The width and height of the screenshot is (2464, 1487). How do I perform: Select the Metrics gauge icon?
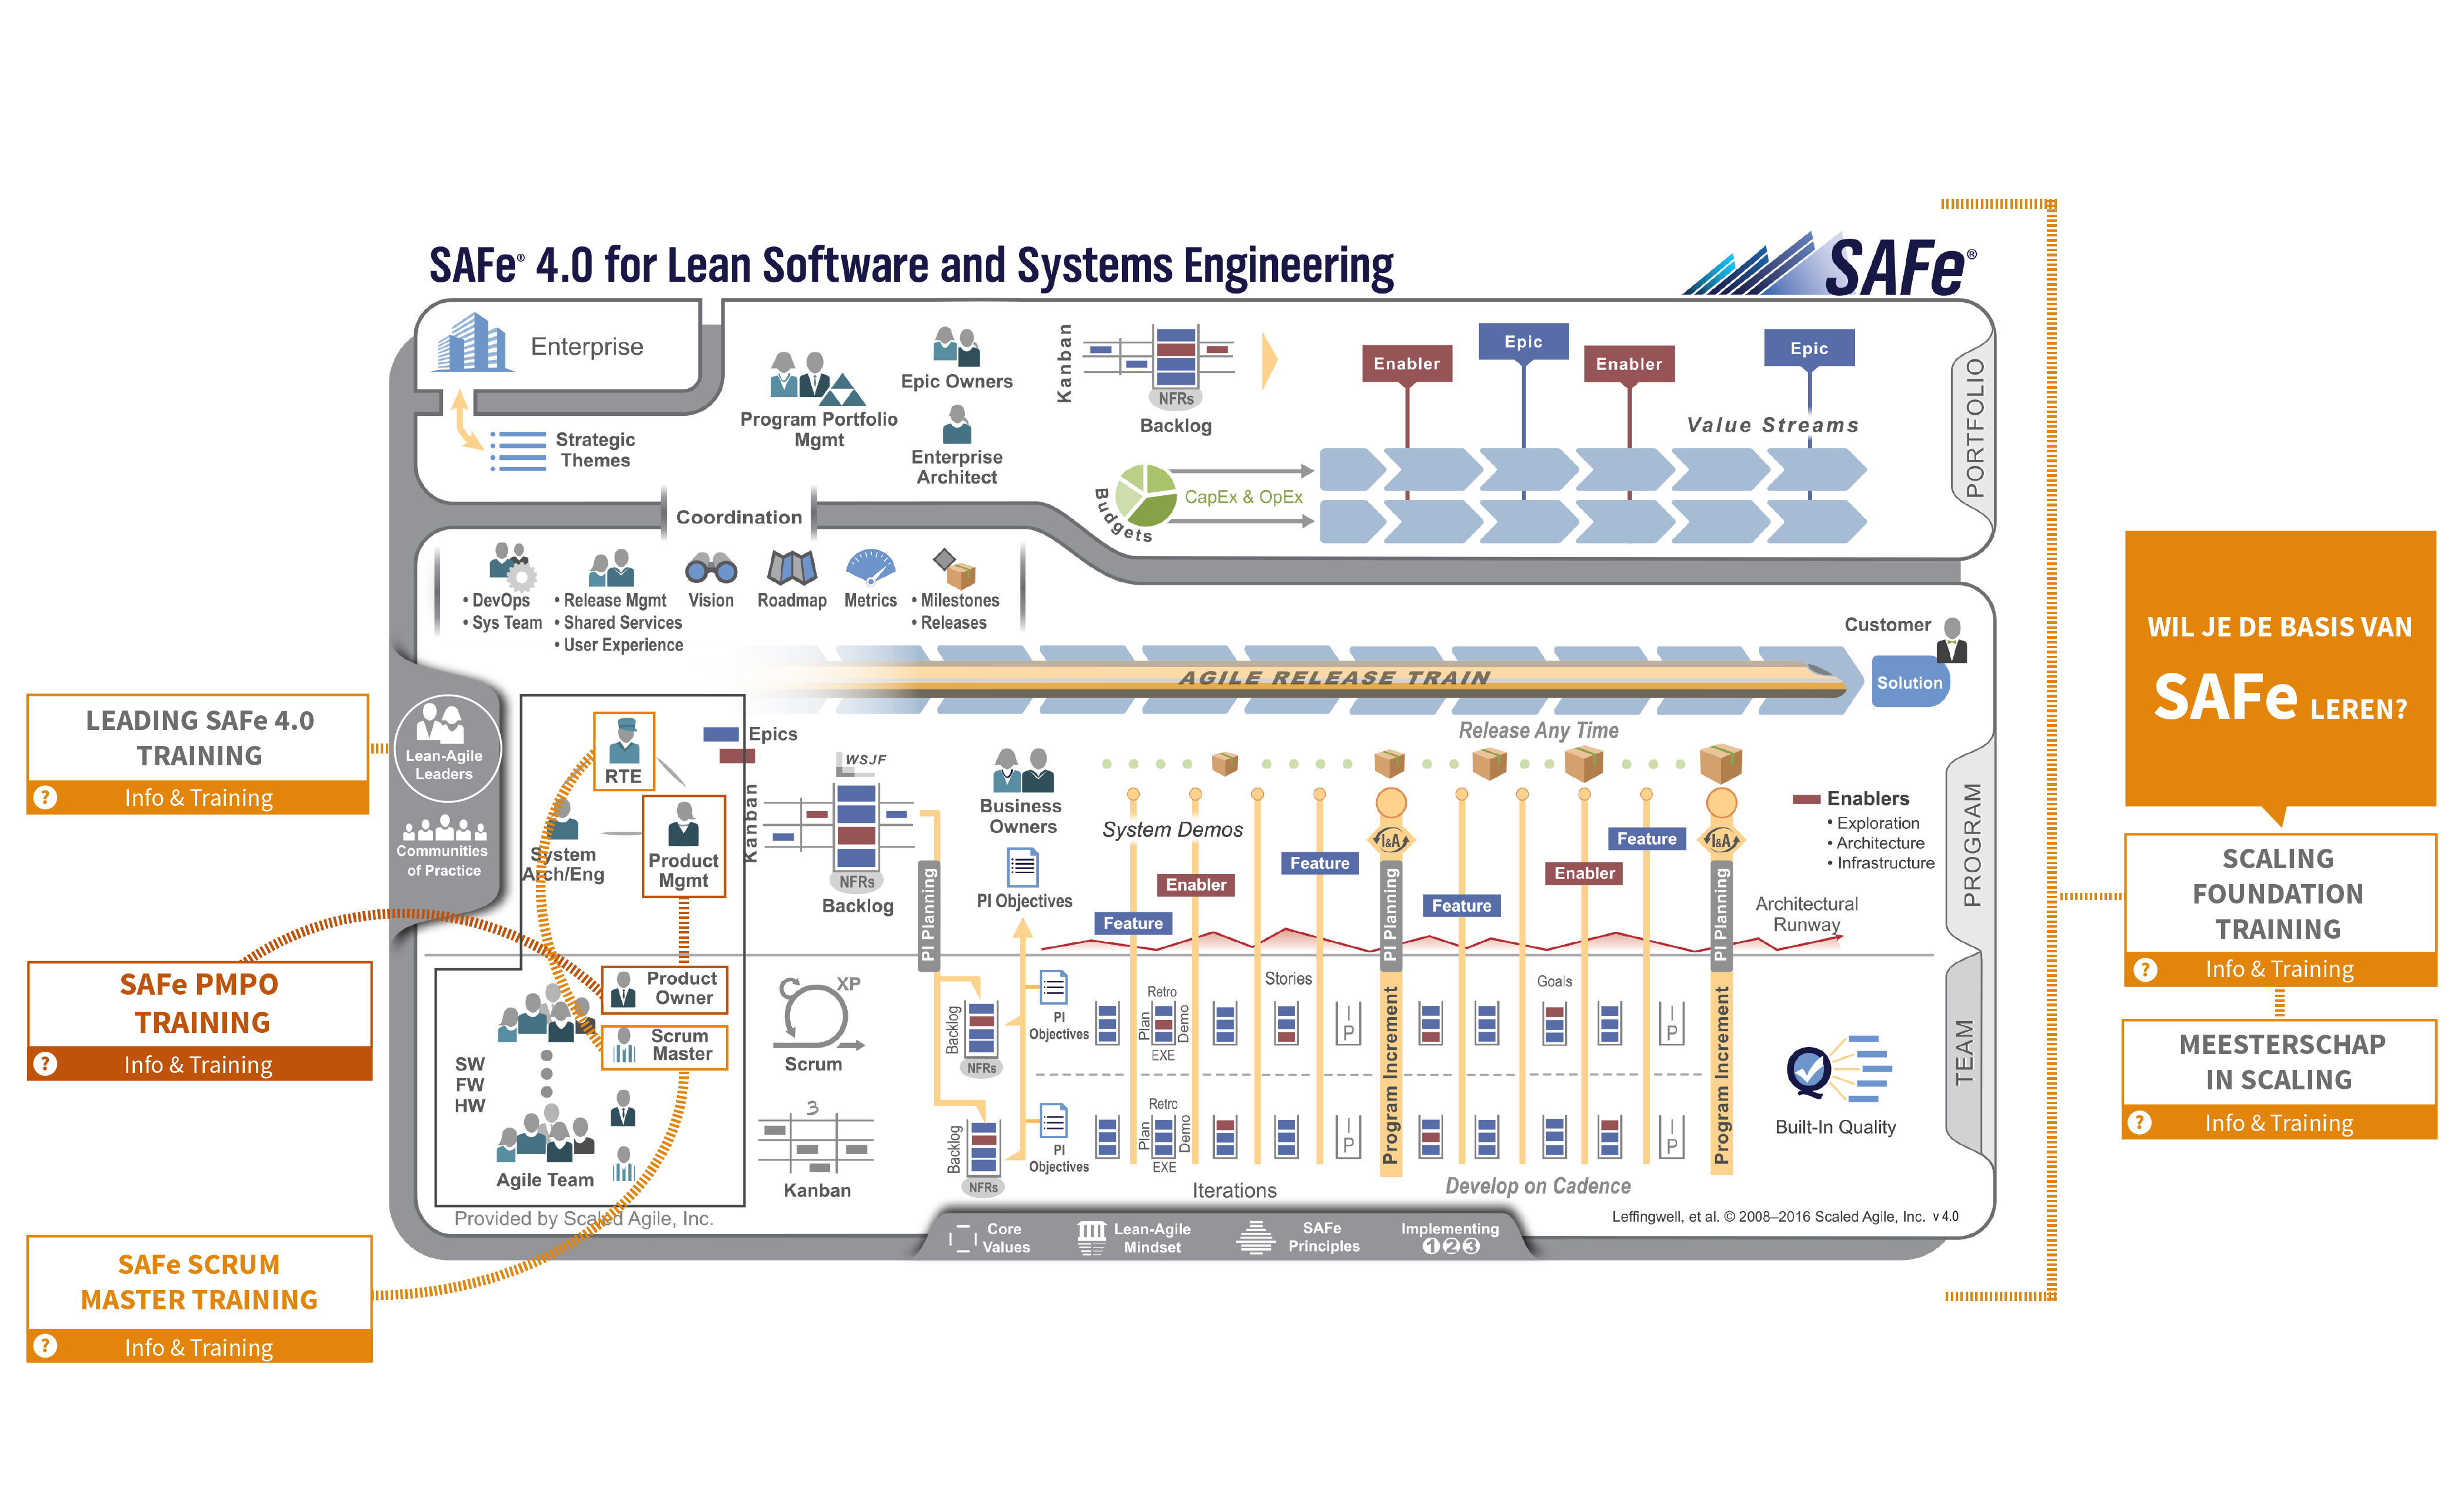[870, 566]
